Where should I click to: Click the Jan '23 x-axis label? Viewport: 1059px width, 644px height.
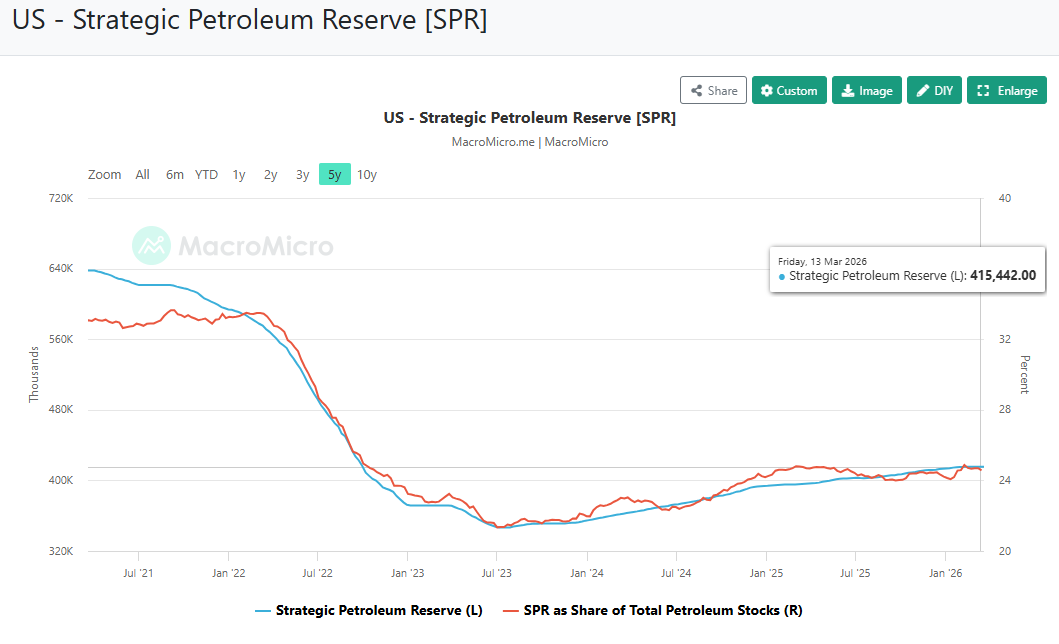pyautogui.click(x=407, y=573)
